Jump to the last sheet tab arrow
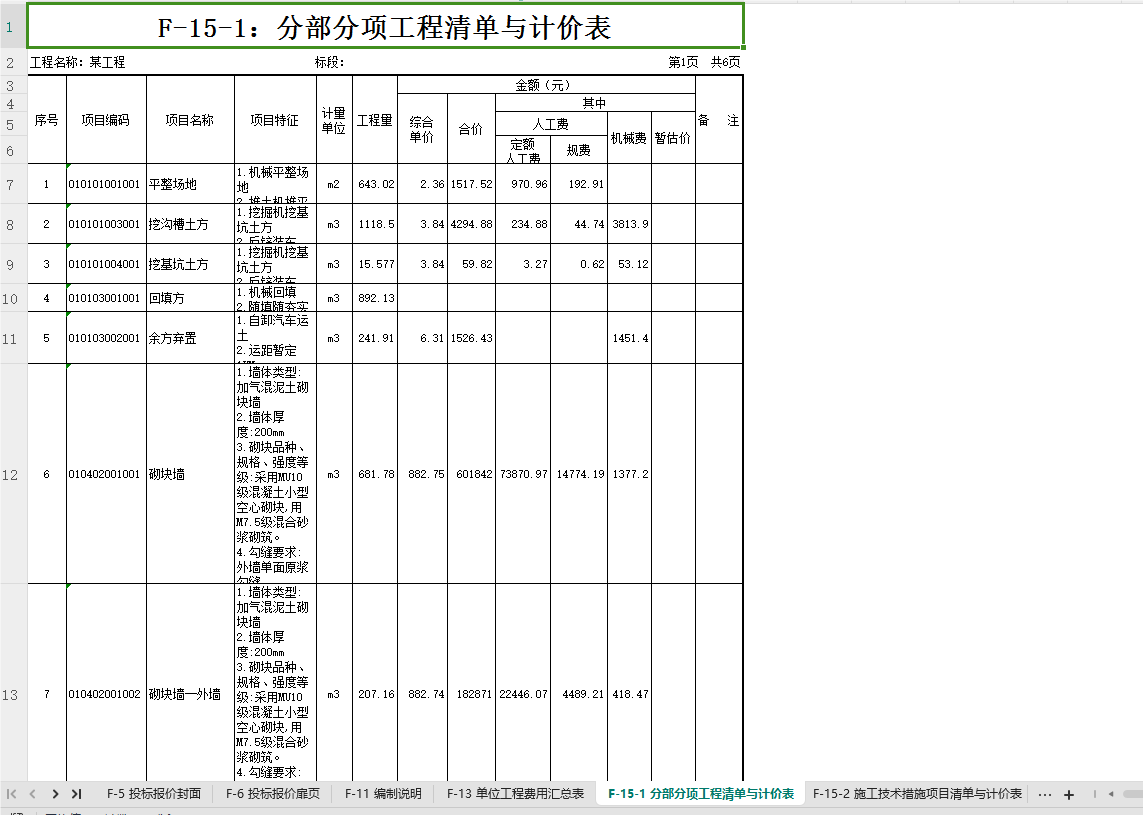This screenshot has height=815, width=1143. pyautogui.click(x=77, y=794)
